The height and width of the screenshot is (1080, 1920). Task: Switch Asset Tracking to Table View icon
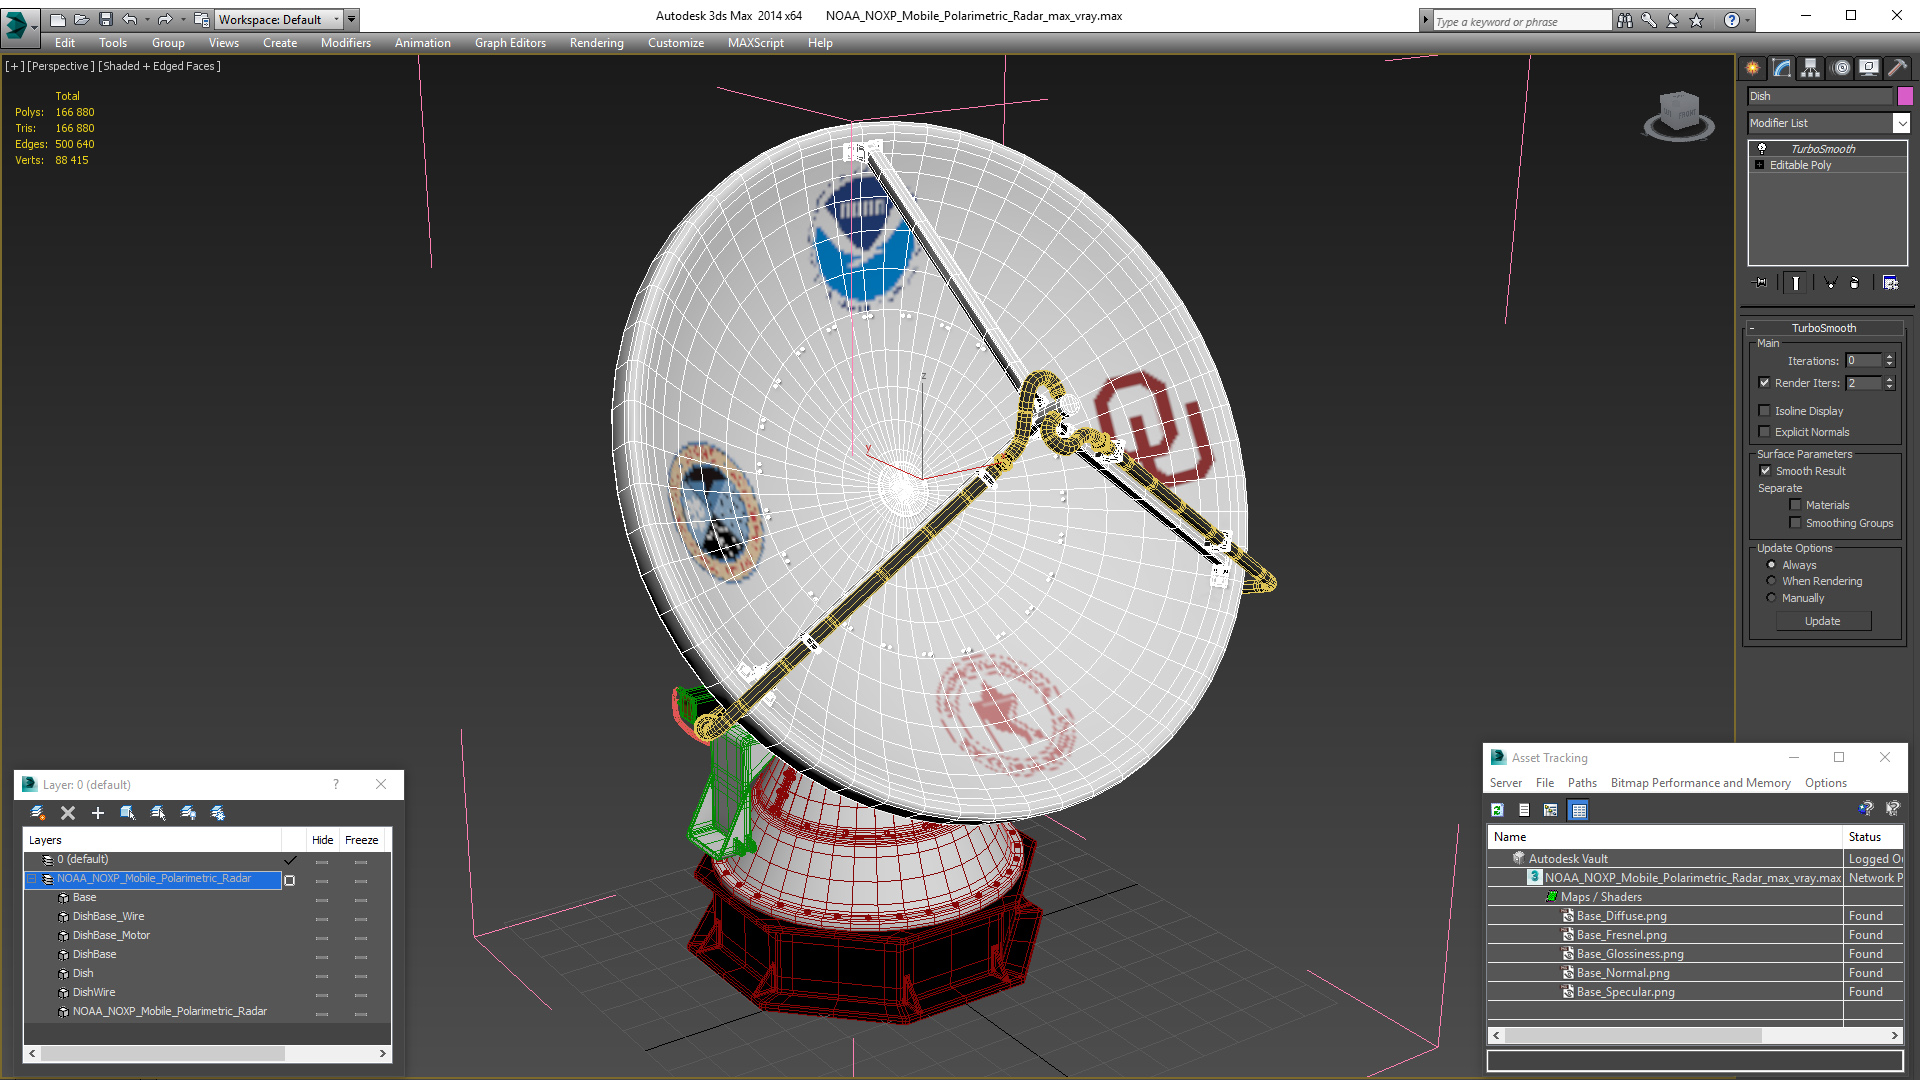1579,810
